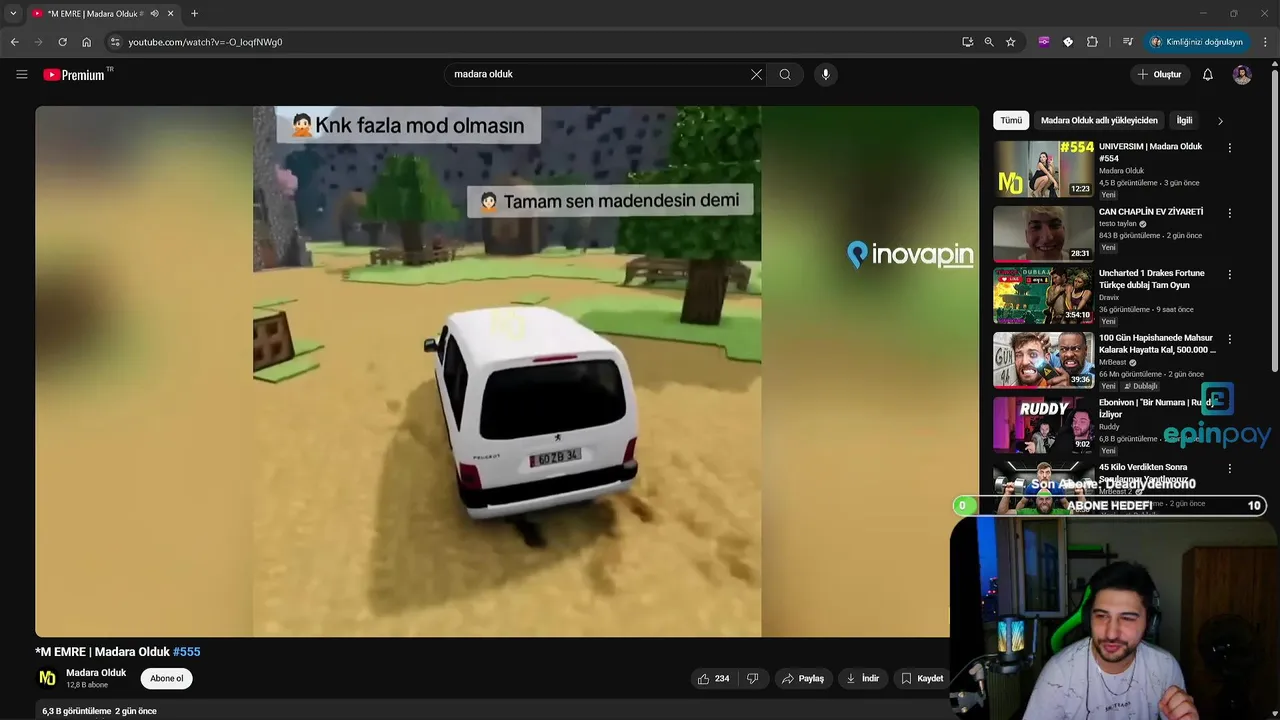Close the M EMRE YouTube tab
This screenshot has width=1280, height=720.
pos(171,14)
